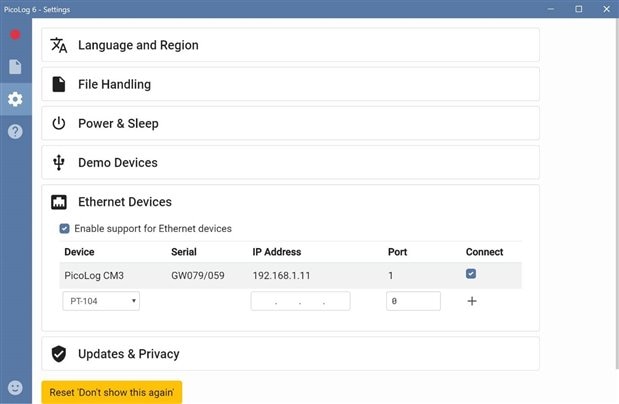
Task: Open the file document icon in sidebar
Action: [x=15, y=67]
